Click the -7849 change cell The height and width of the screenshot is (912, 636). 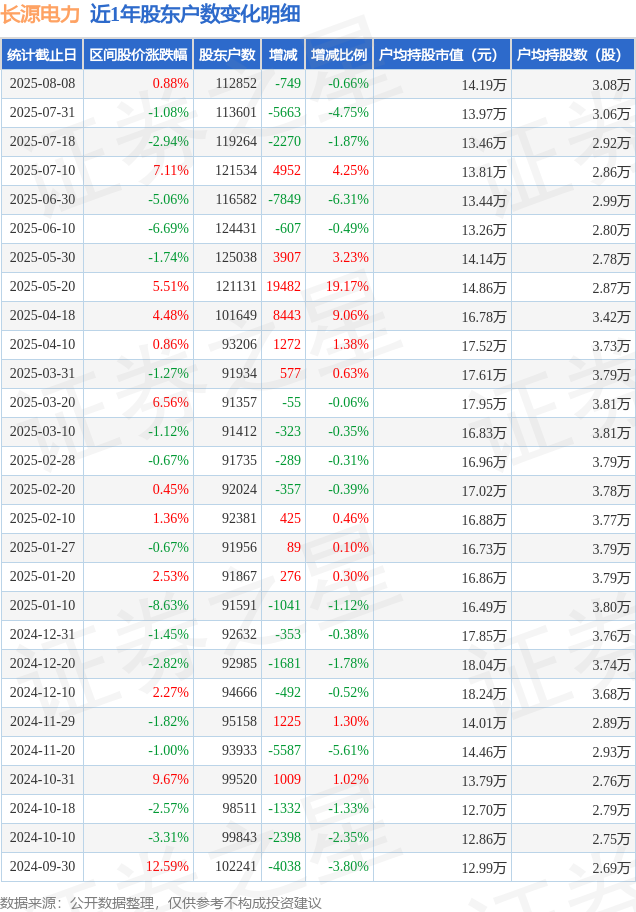point(283,200)
